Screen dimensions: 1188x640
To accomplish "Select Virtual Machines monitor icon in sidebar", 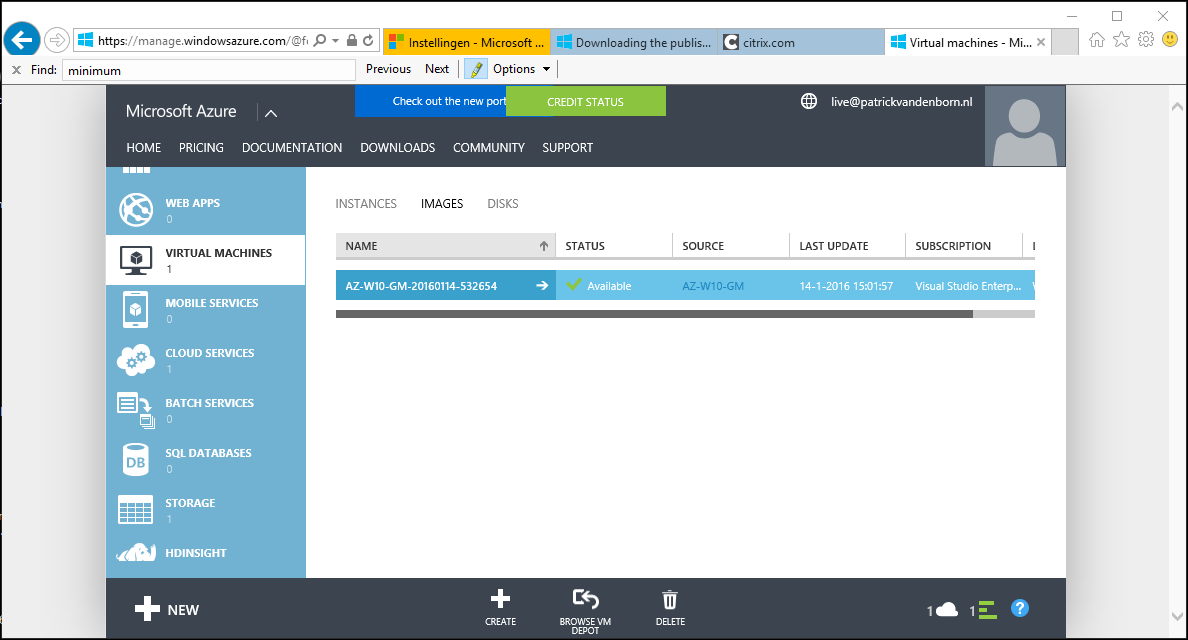I will (136, 261).
